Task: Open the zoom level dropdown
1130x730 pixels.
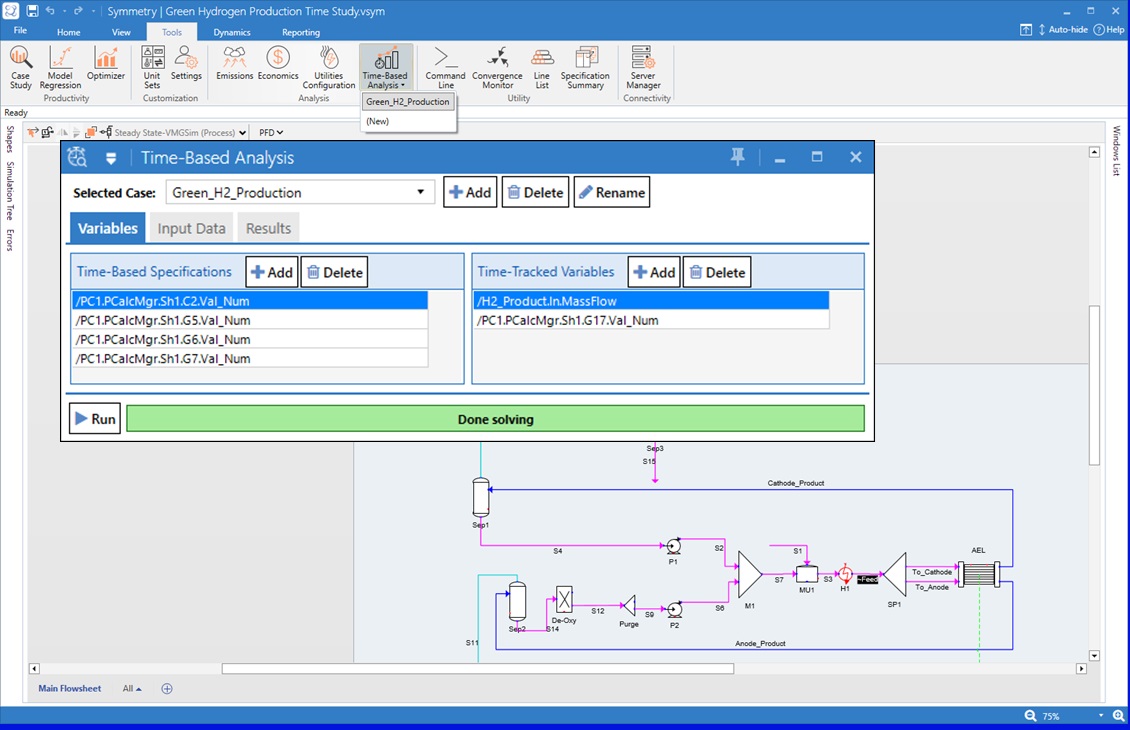Action: pos(1102,716)
